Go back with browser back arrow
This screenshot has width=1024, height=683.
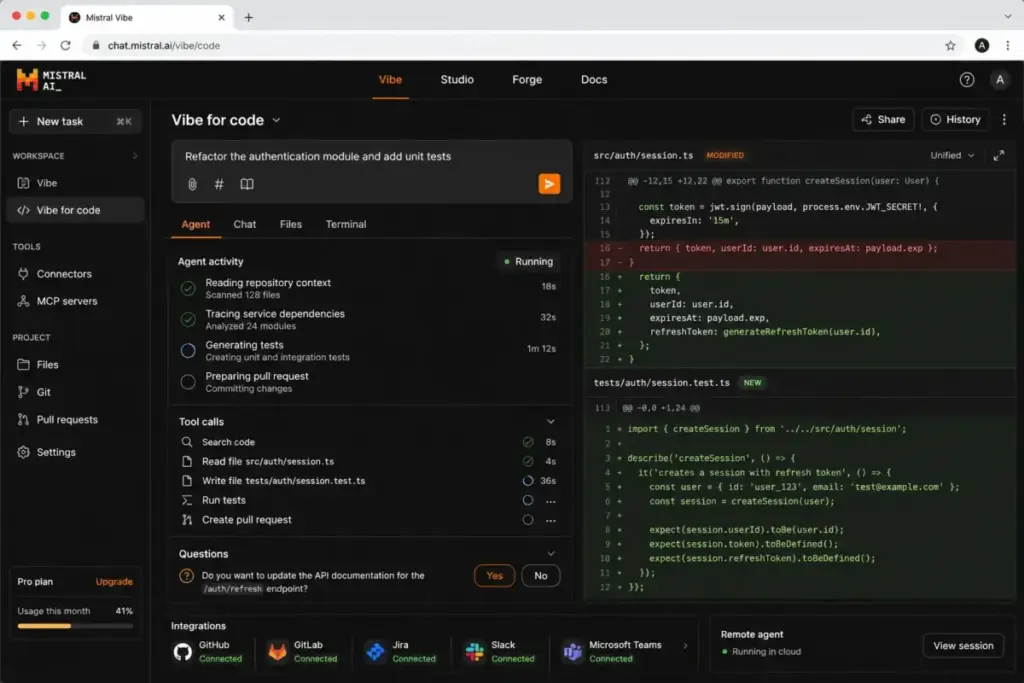coord(17,46)
